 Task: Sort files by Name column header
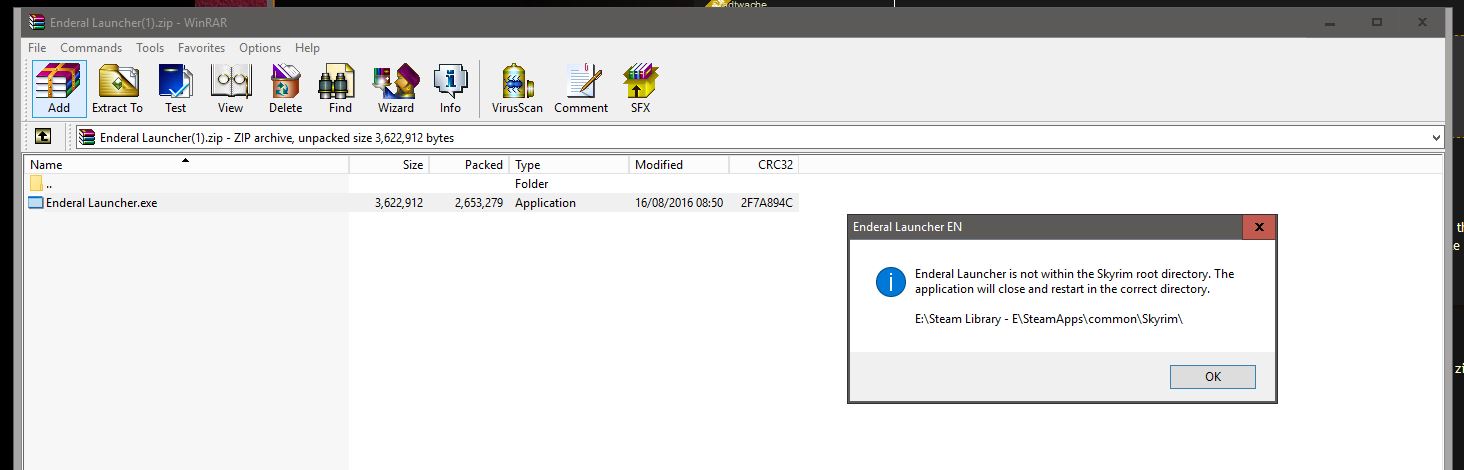pyautogui.click(x=46, y=165)
